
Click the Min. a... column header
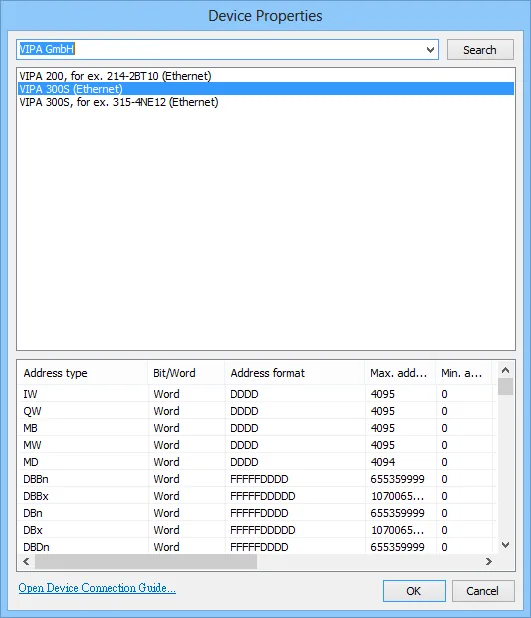[464, 373]
